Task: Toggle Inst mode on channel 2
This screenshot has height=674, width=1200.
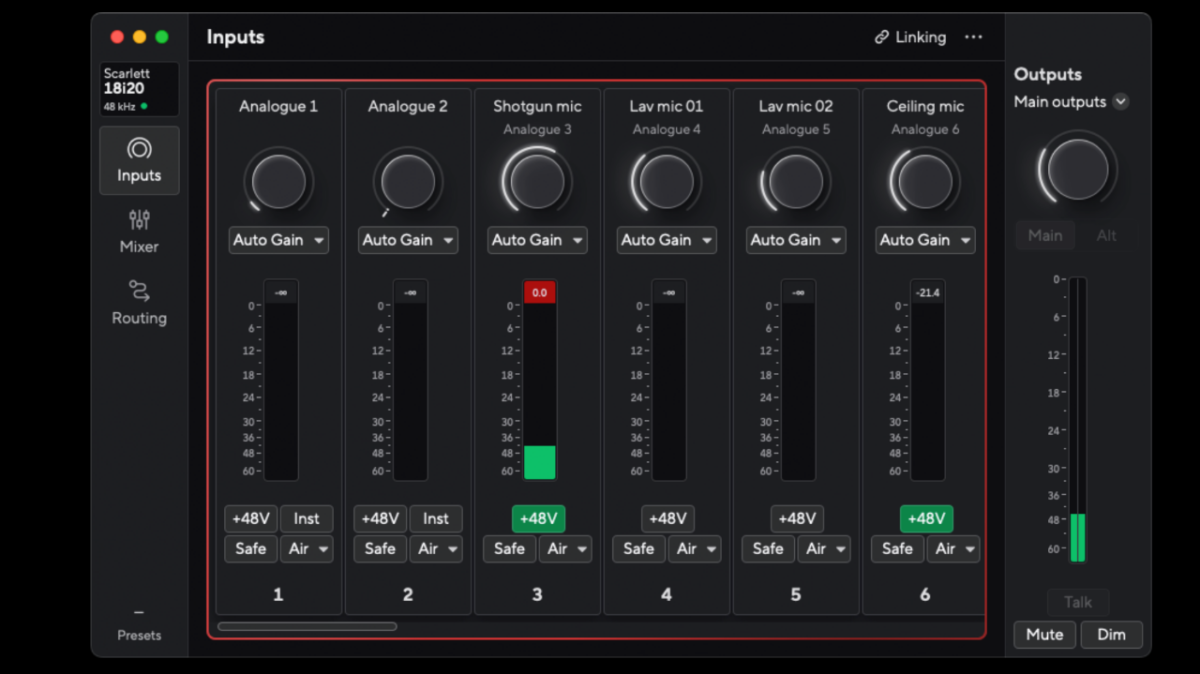Action: pyautogui.click(x=435, y=518)
